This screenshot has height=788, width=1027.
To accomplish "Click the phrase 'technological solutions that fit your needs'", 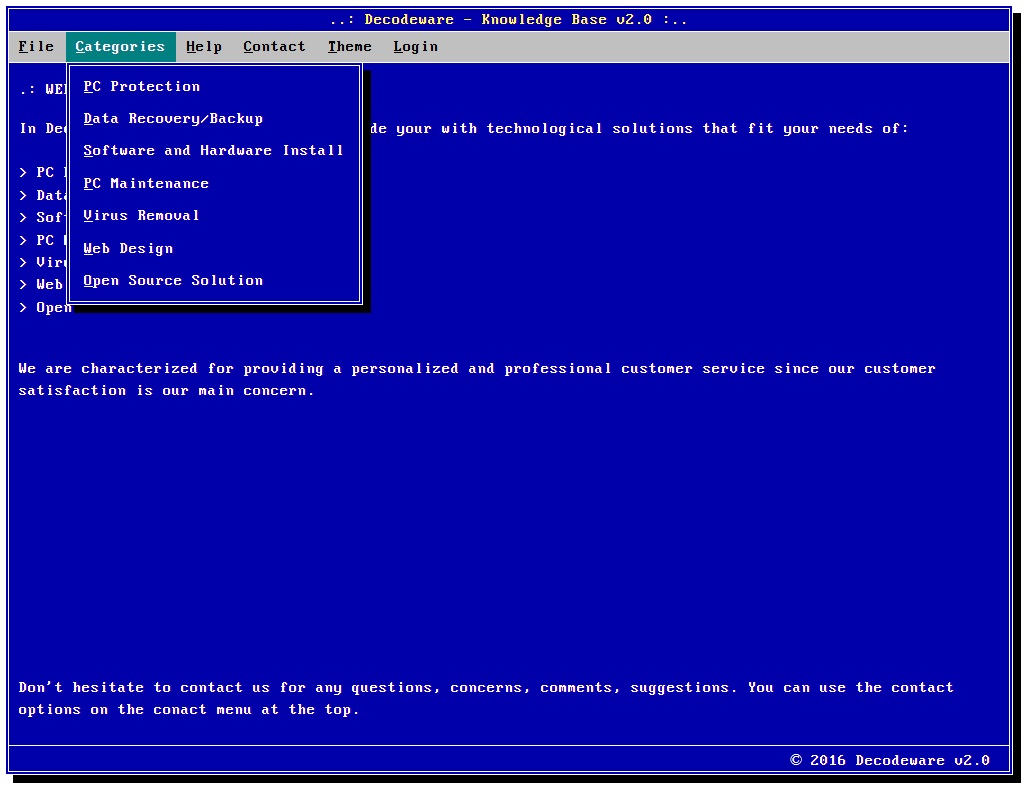I will pyautogui.click(x=679, y=128).
